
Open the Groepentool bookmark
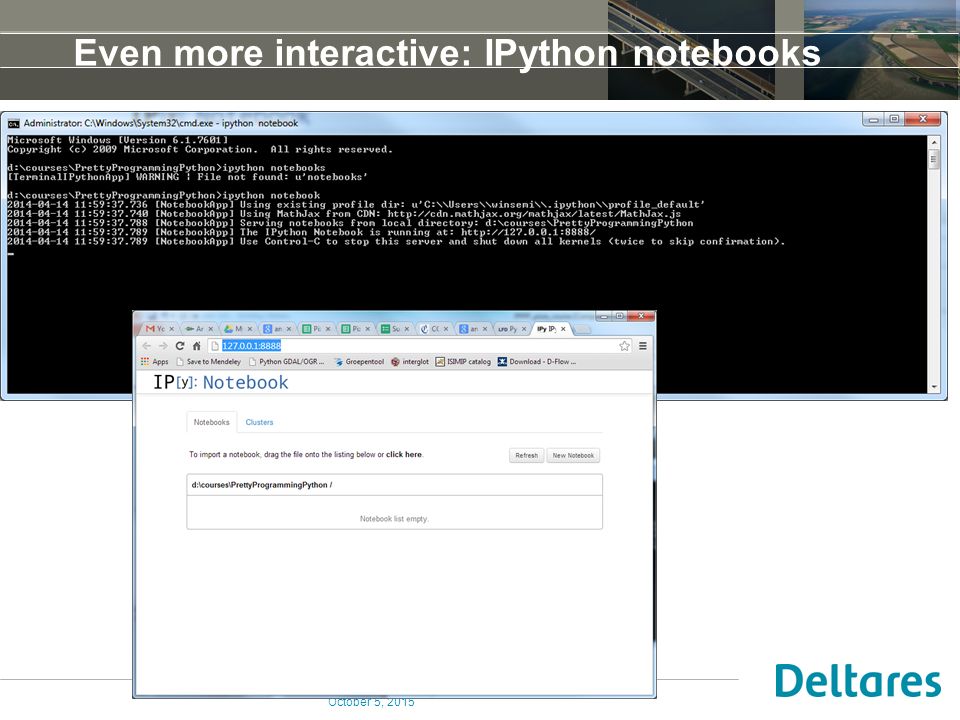pyautogui.click(x=359, y=362)
